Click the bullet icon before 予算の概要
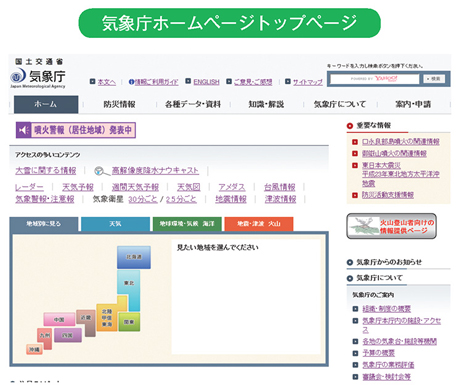460x389 pixels. [355, 353]
